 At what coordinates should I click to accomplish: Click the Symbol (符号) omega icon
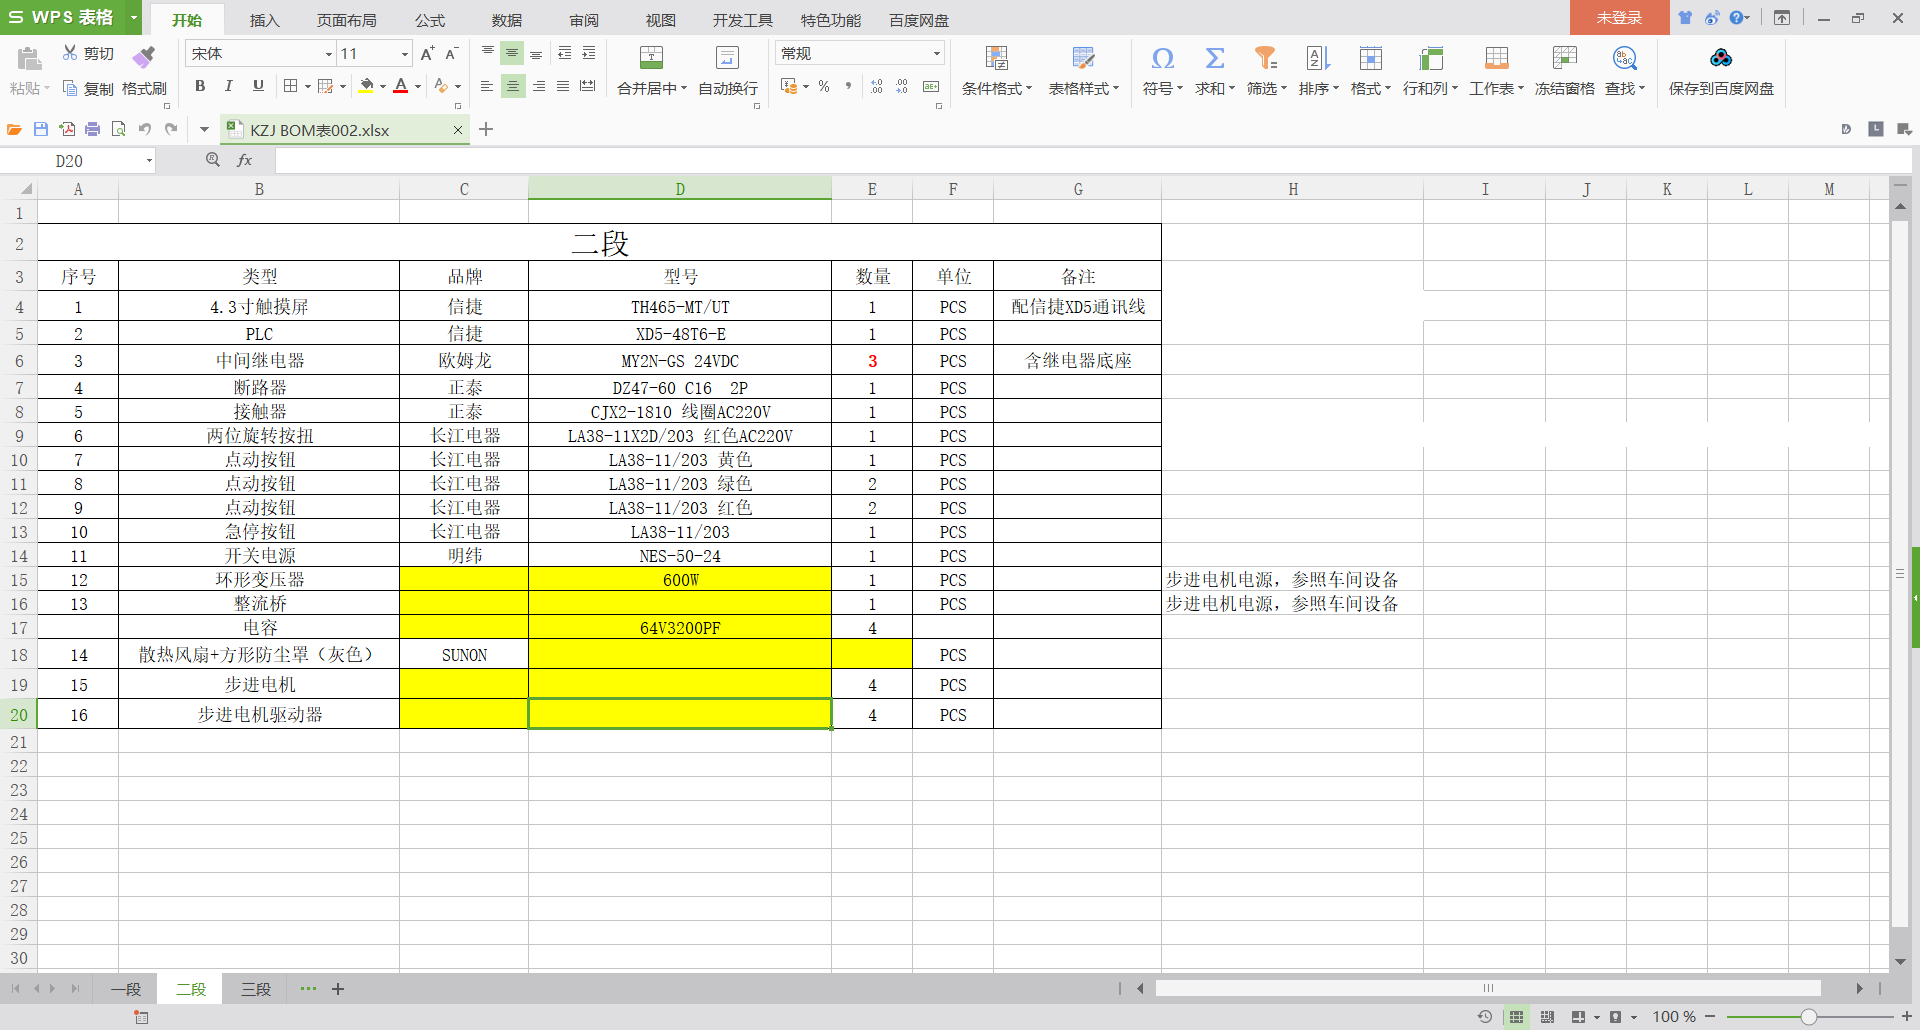(1162, 58)
